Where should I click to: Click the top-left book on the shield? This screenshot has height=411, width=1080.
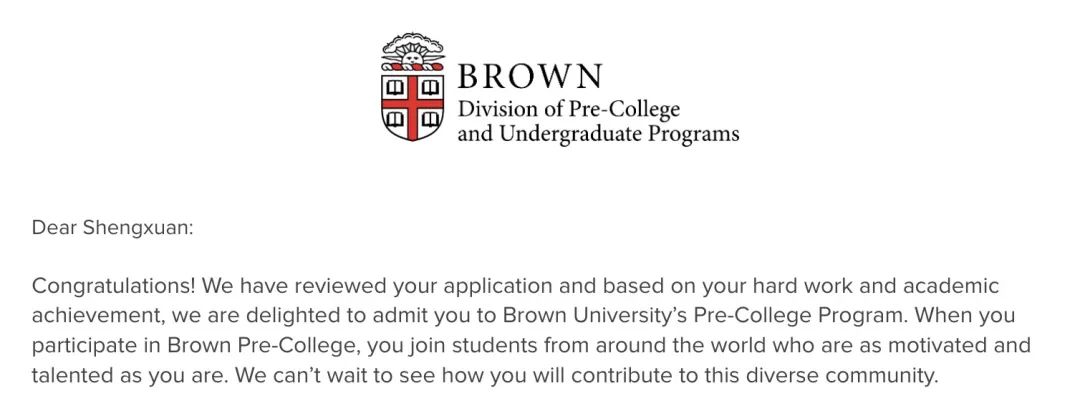point(395,87)
